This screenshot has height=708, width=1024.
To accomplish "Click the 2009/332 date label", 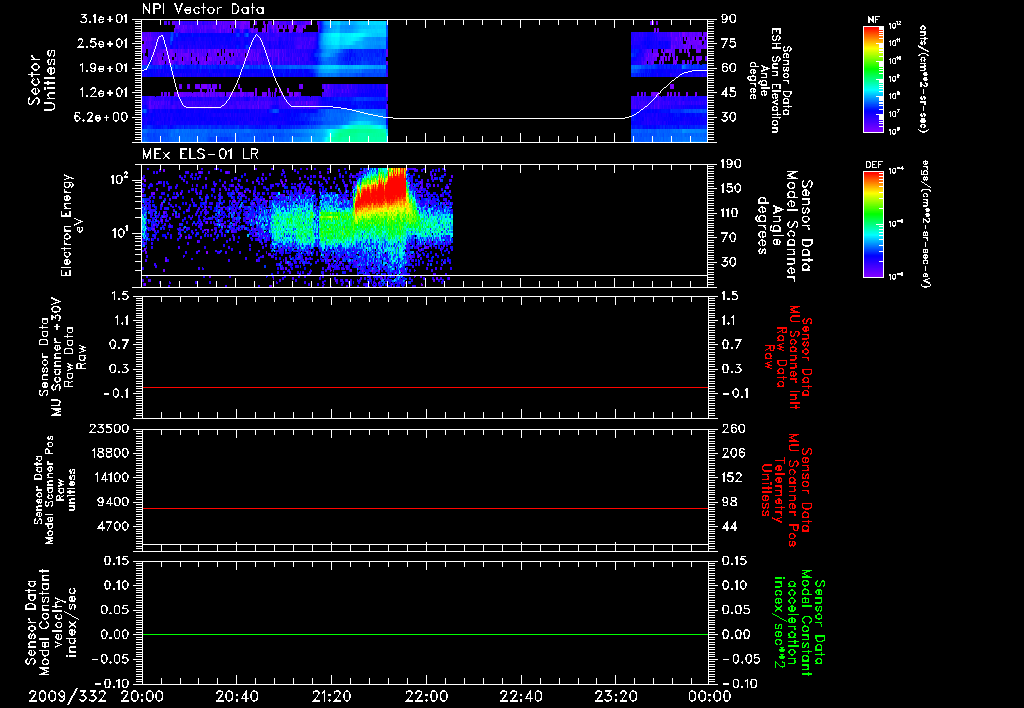I will [67, 696].
